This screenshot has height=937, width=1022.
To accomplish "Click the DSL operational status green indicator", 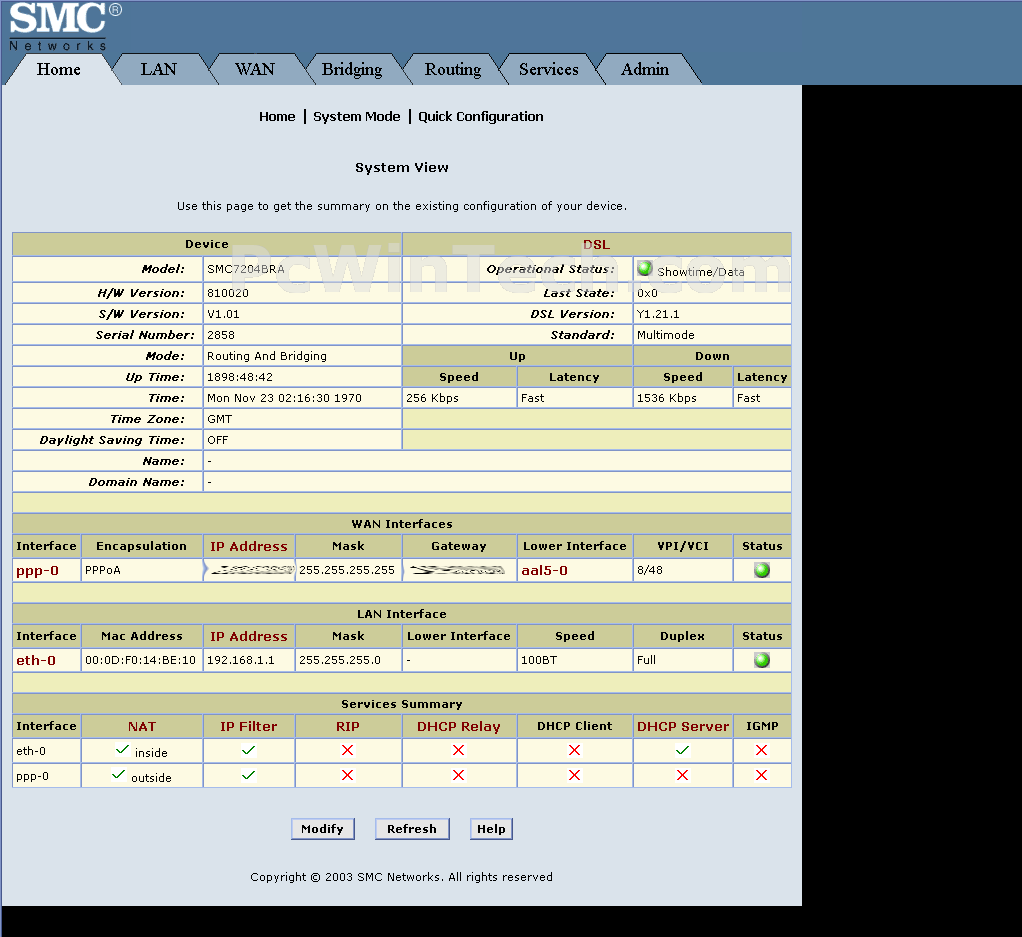I will (x=645, y=268).
